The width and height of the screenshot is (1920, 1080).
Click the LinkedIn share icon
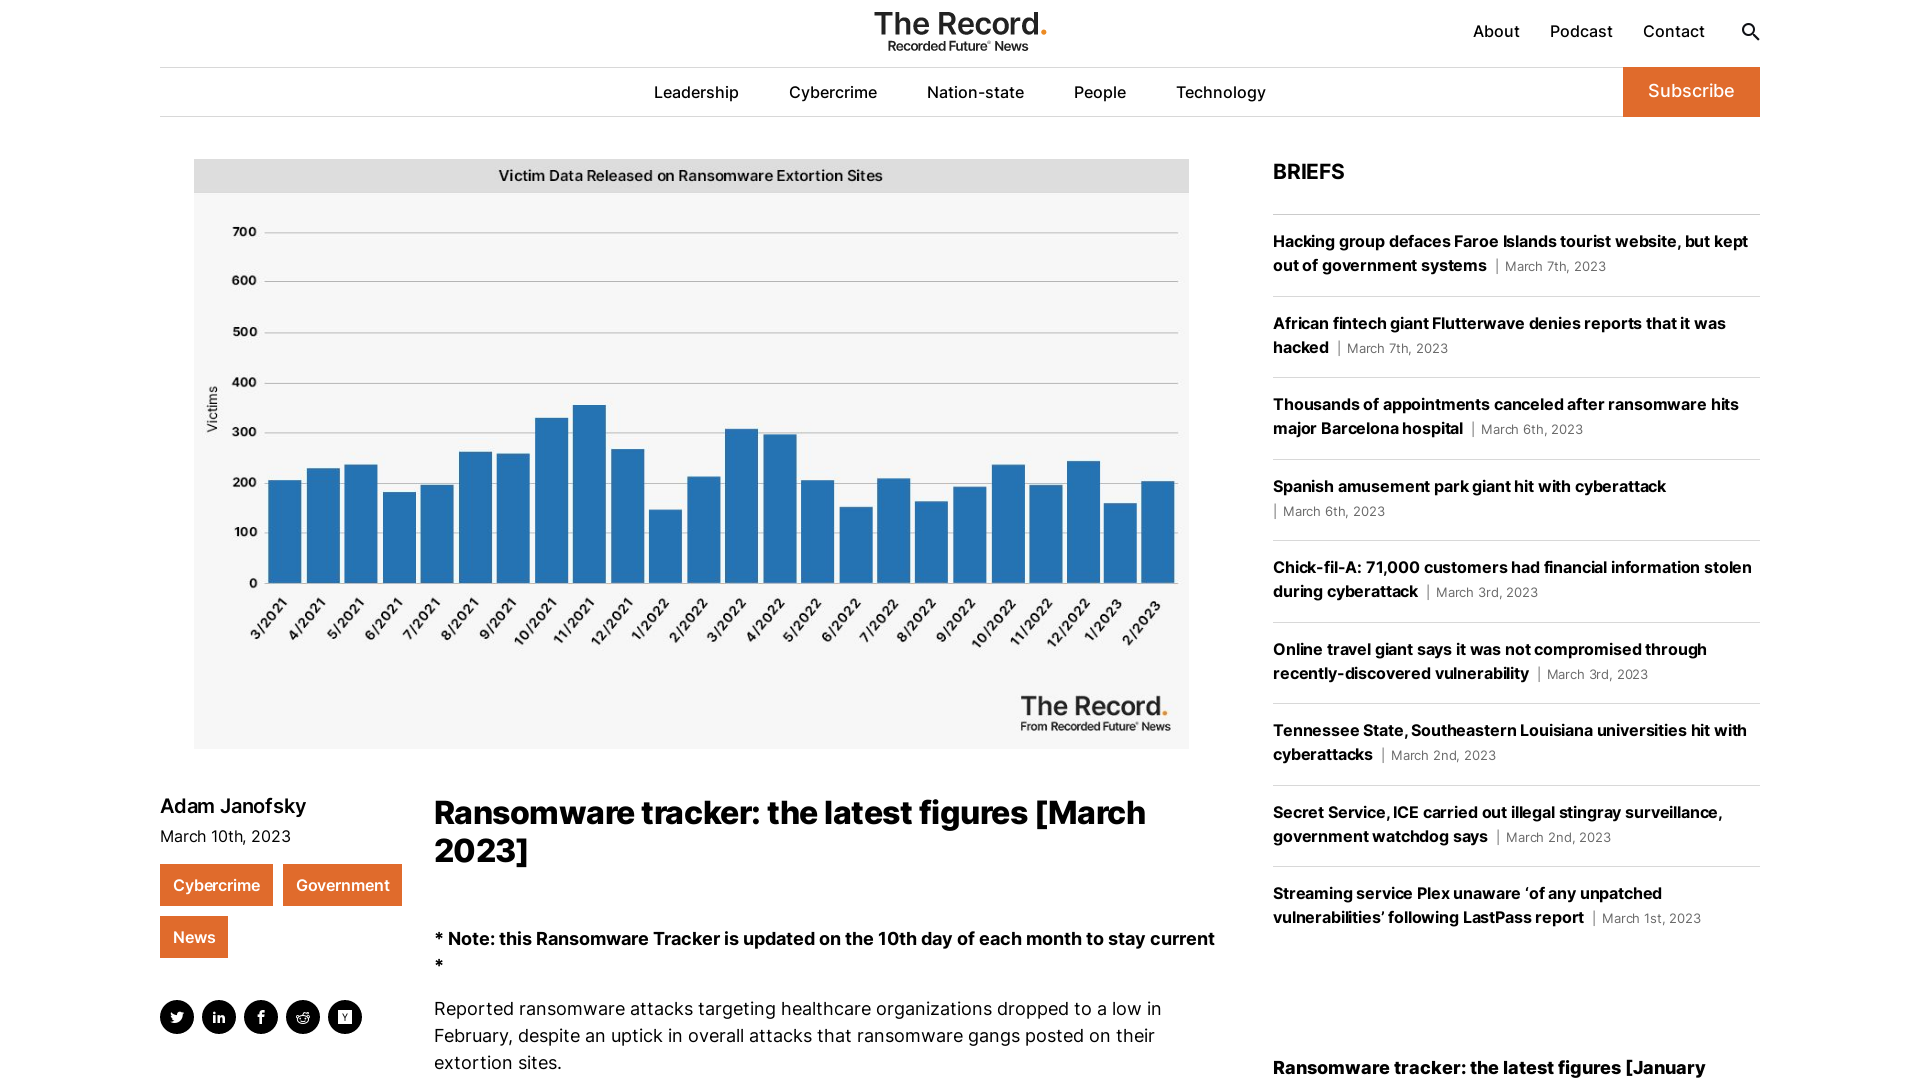tap(219, 1017)
